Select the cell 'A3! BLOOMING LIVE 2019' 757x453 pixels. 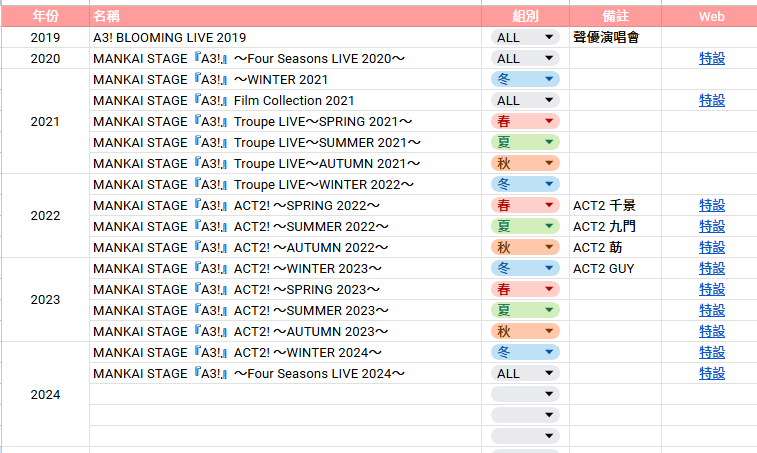285,37
